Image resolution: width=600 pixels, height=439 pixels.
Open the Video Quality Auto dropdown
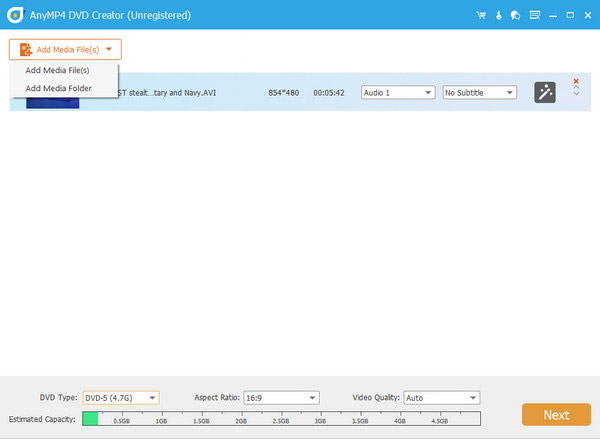442,398
